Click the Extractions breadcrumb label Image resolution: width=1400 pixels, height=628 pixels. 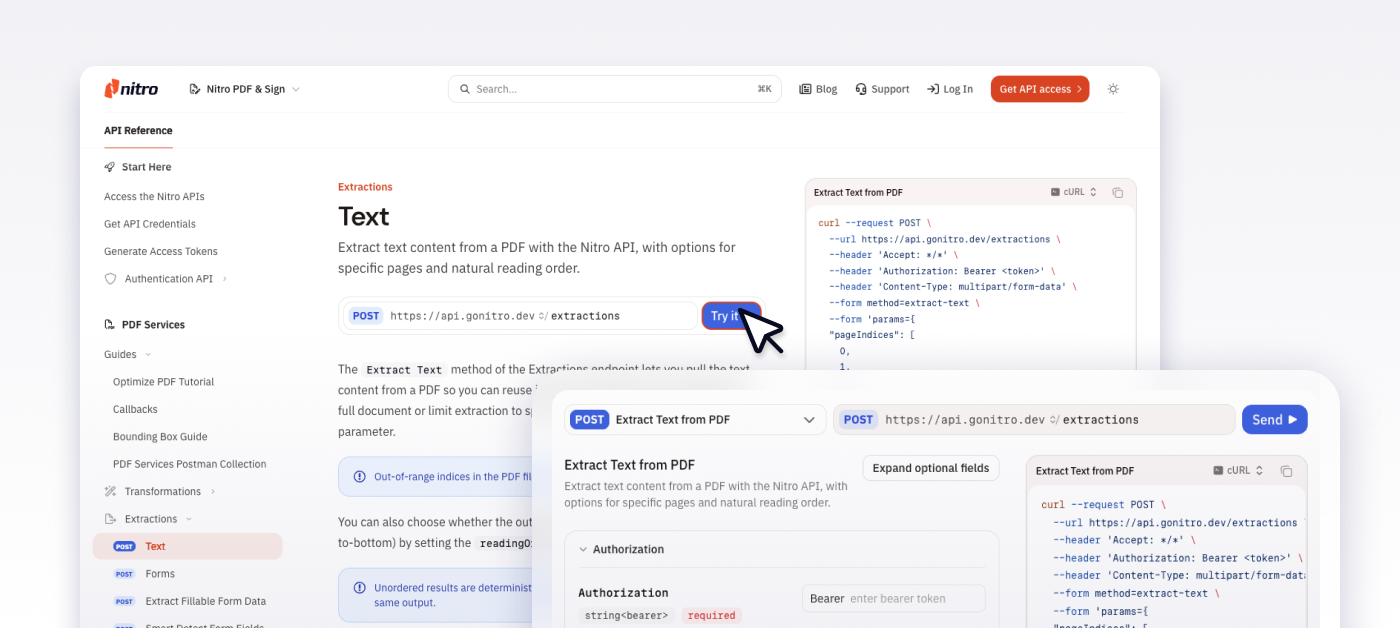365,187
